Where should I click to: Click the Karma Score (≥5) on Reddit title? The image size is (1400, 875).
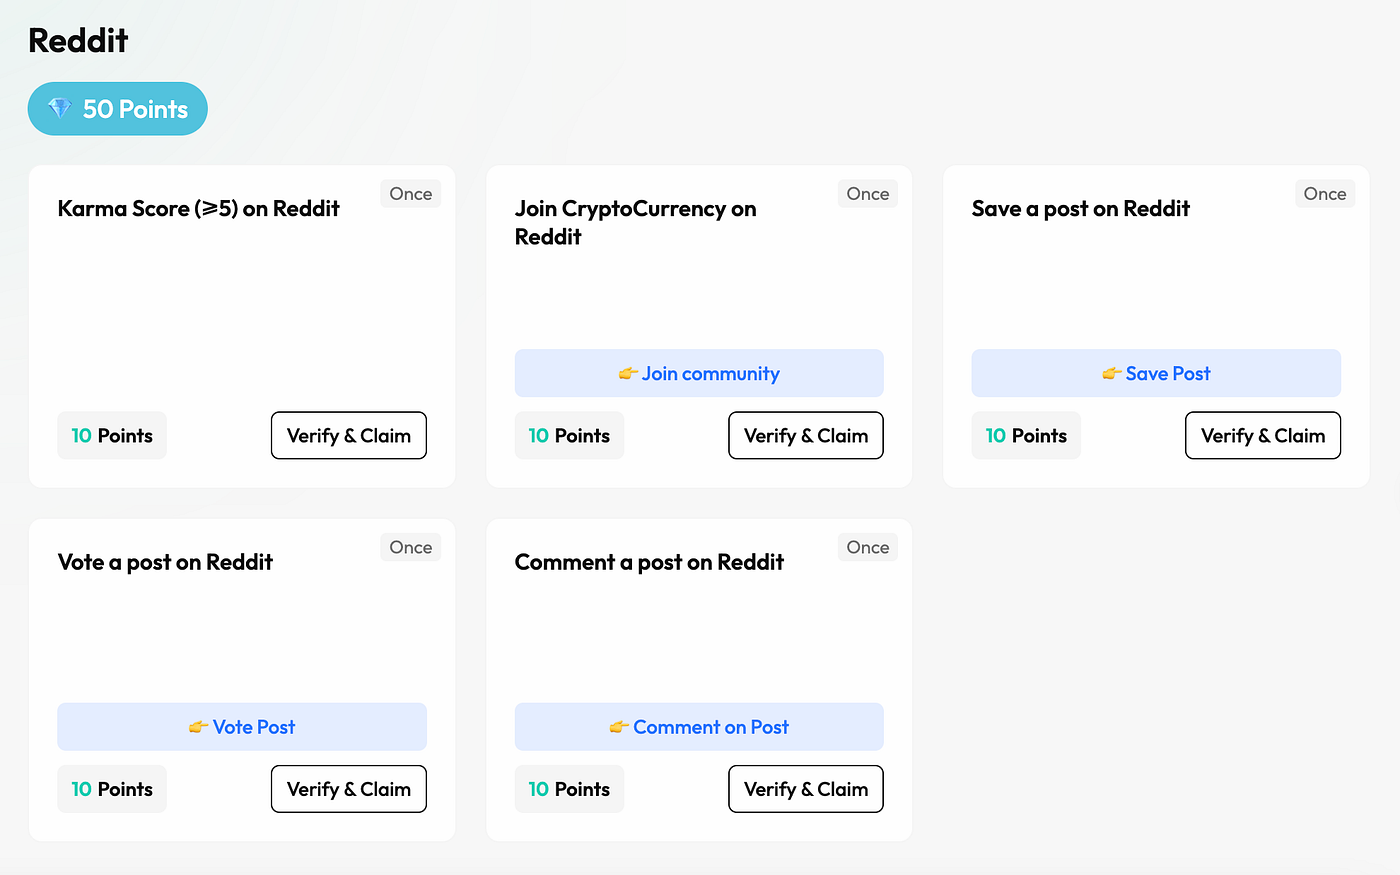tap(199, 209)
